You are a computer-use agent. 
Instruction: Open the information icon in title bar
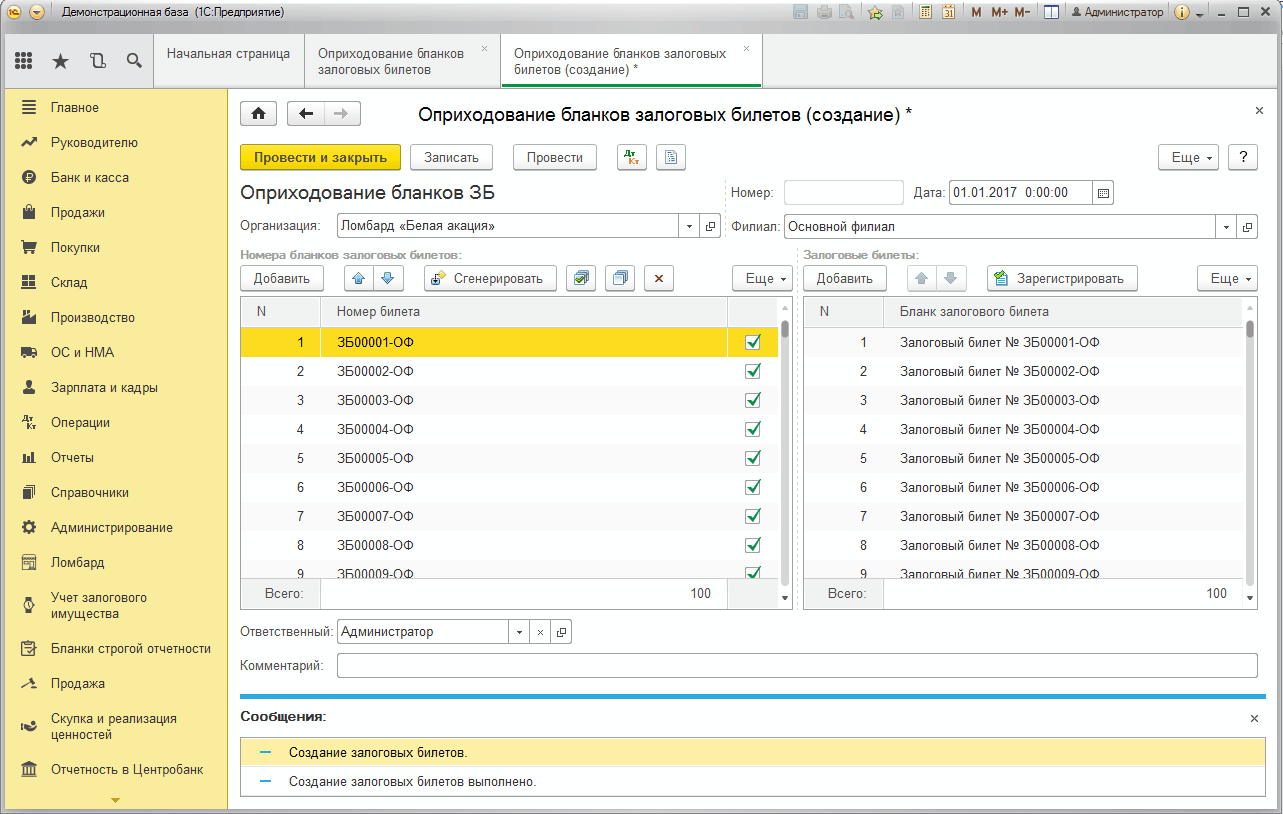coord(1183,12)
